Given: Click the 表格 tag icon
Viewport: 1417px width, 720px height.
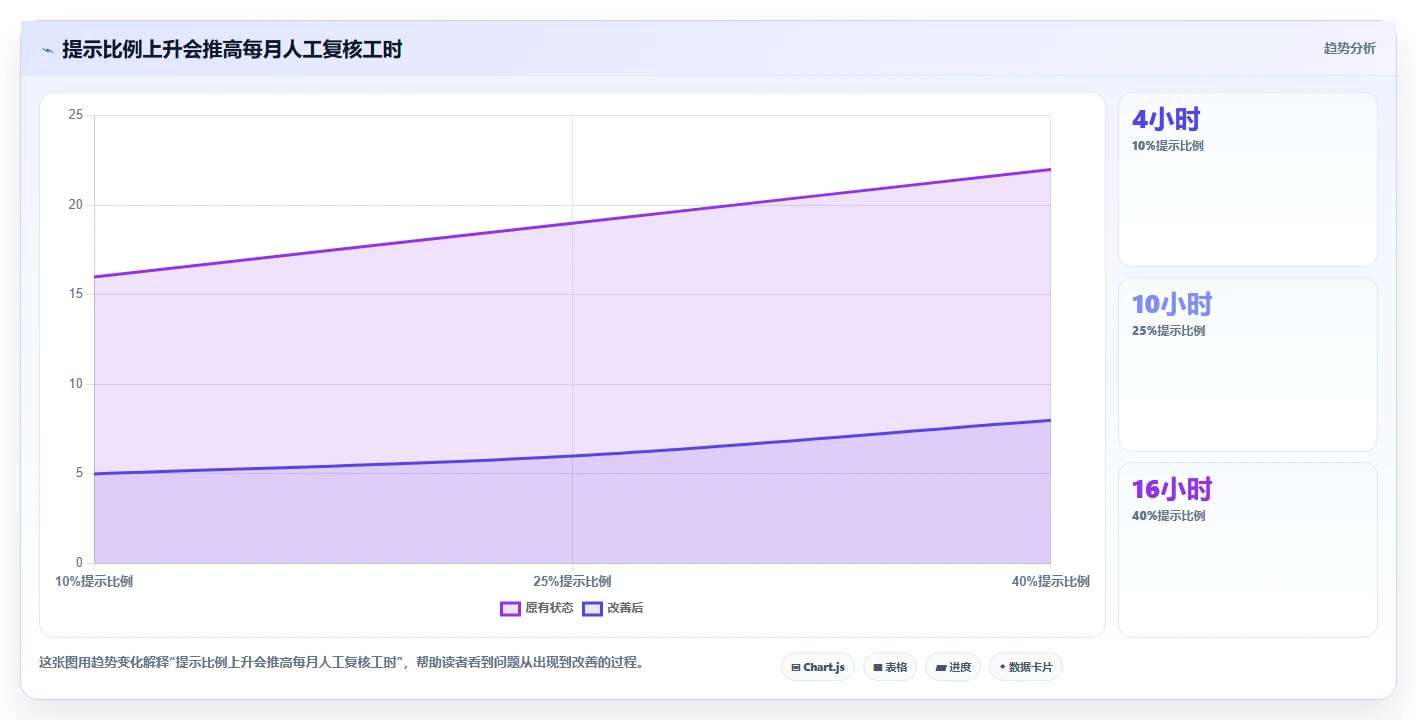Looking at the screenshot, I should point(878,667).
